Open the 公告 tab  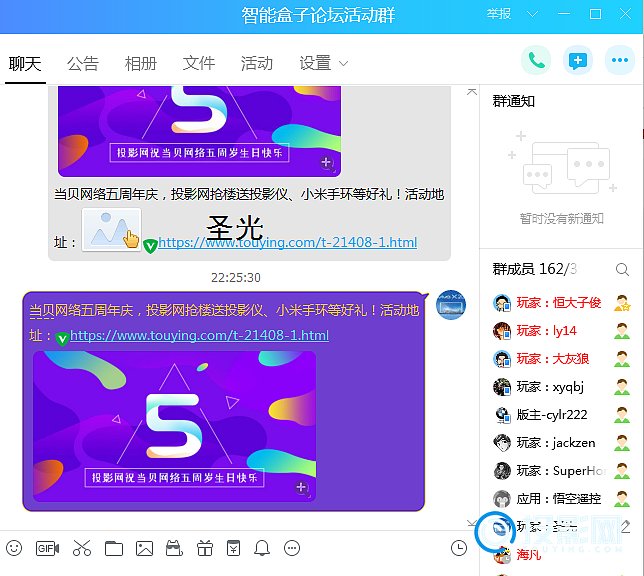[x=83, y=64]
